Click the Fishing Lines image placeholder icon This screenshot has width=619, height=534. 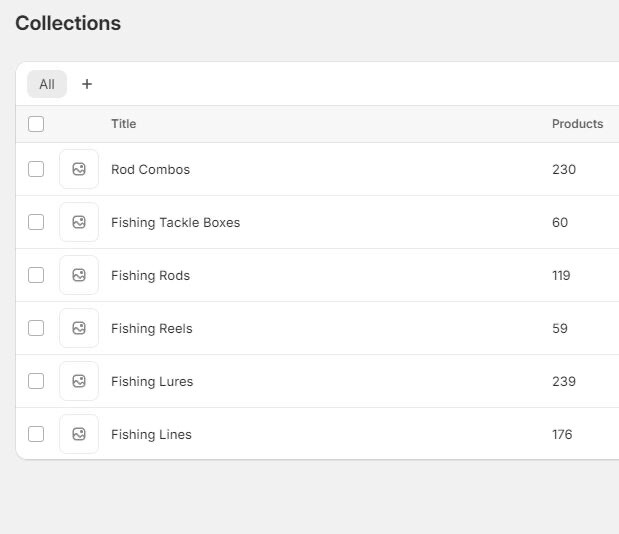point(79,434)
